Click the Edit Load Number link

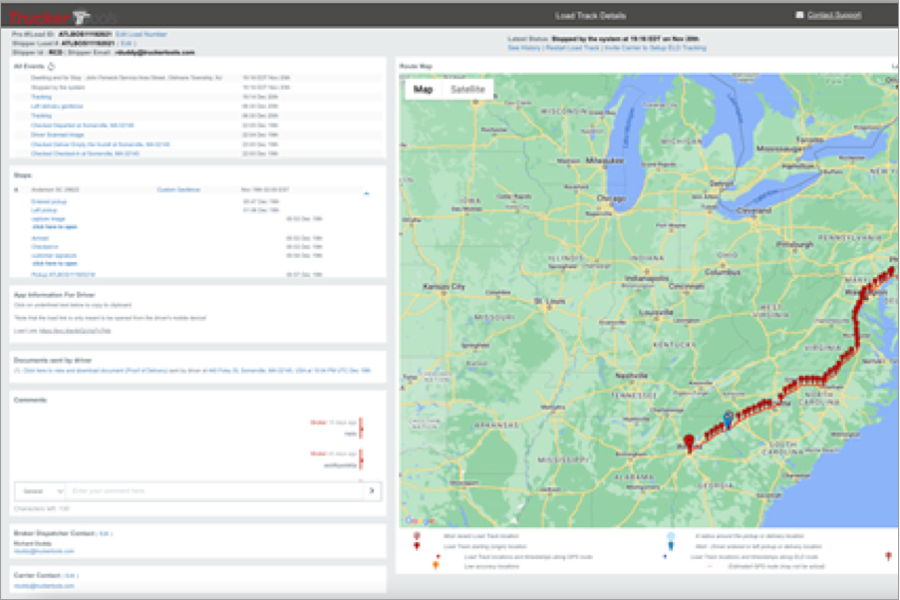(139, 35)
